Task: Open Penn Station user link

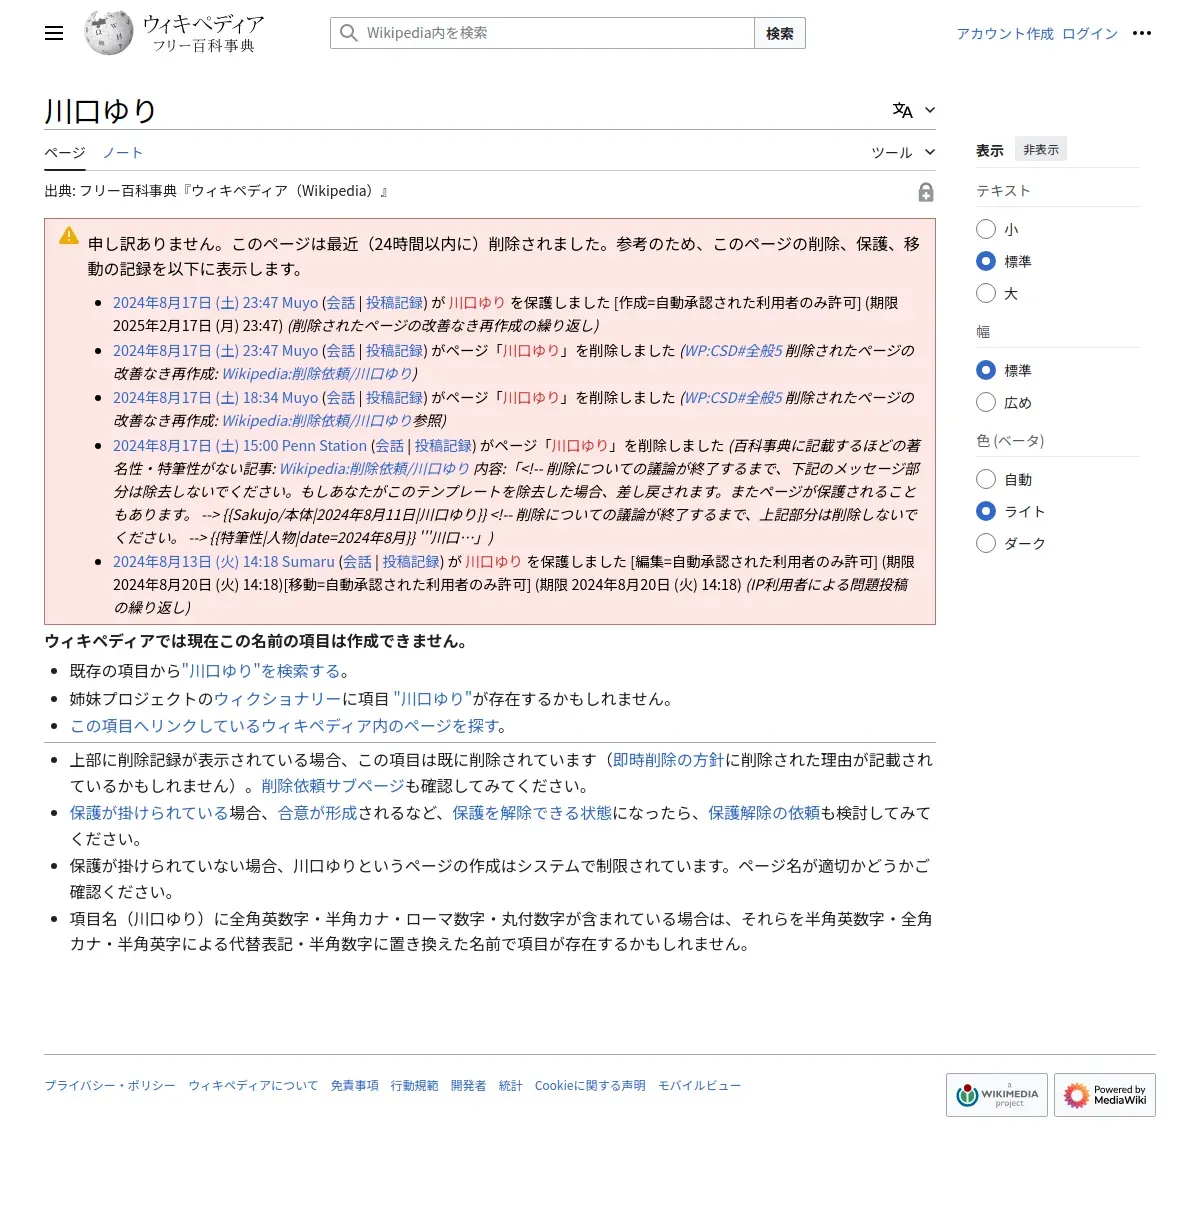Action: (325, 446)
